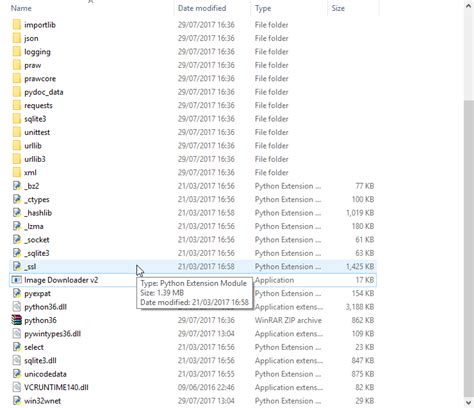Select the unittest file name
Screen dimensions: 474x408
tap(37, 132)
